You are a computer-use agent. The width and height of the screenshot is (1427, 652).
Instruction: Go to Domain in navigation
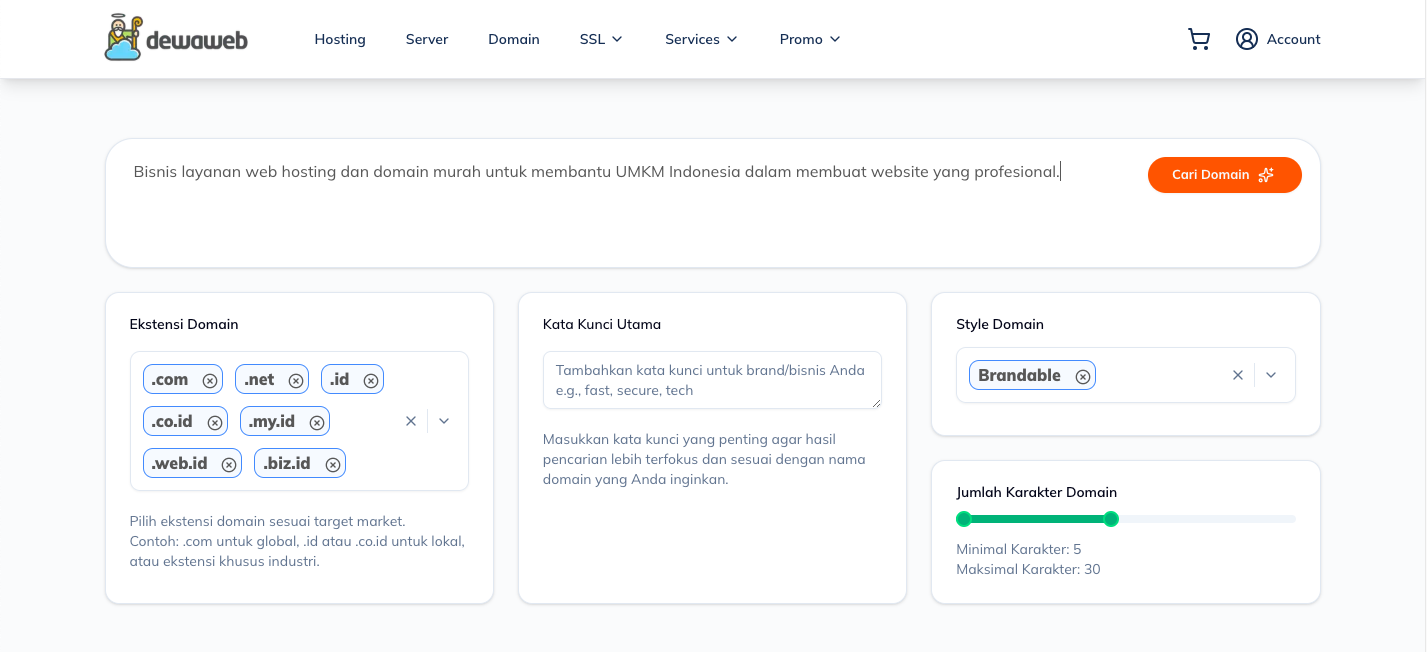(x=514, y=39)
